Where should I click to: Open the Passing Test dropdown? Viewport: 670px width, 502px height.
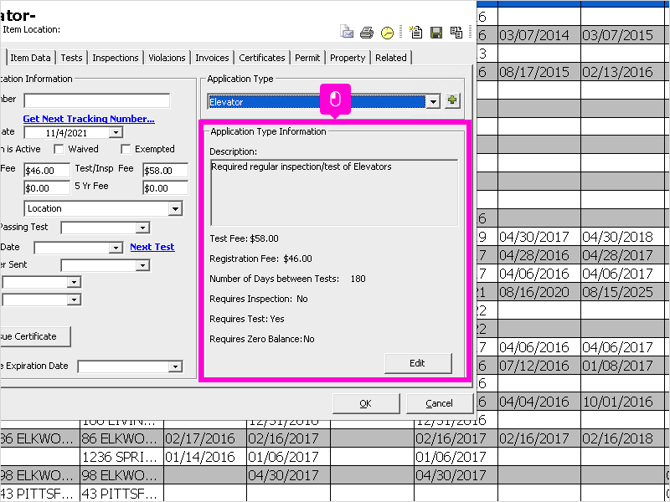[x=142, y=228]
